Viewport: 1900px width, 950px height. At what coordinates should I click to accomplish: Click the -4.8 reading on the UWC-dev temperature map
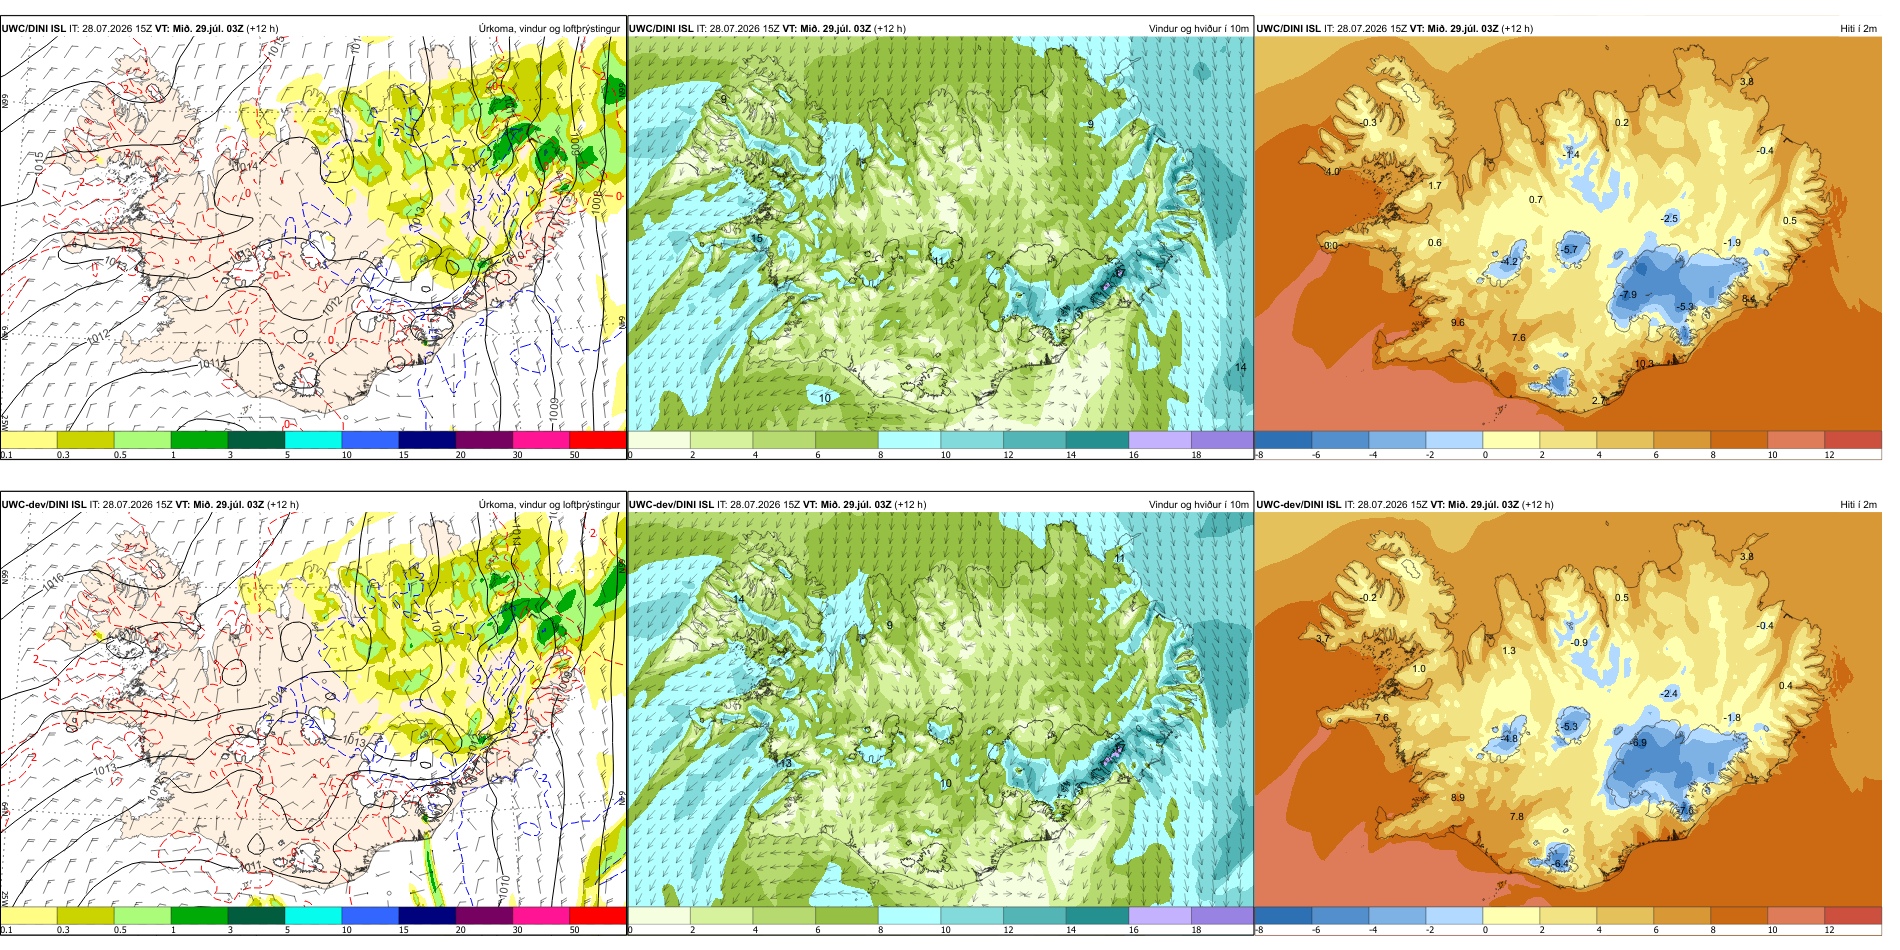click(1510, 739)
